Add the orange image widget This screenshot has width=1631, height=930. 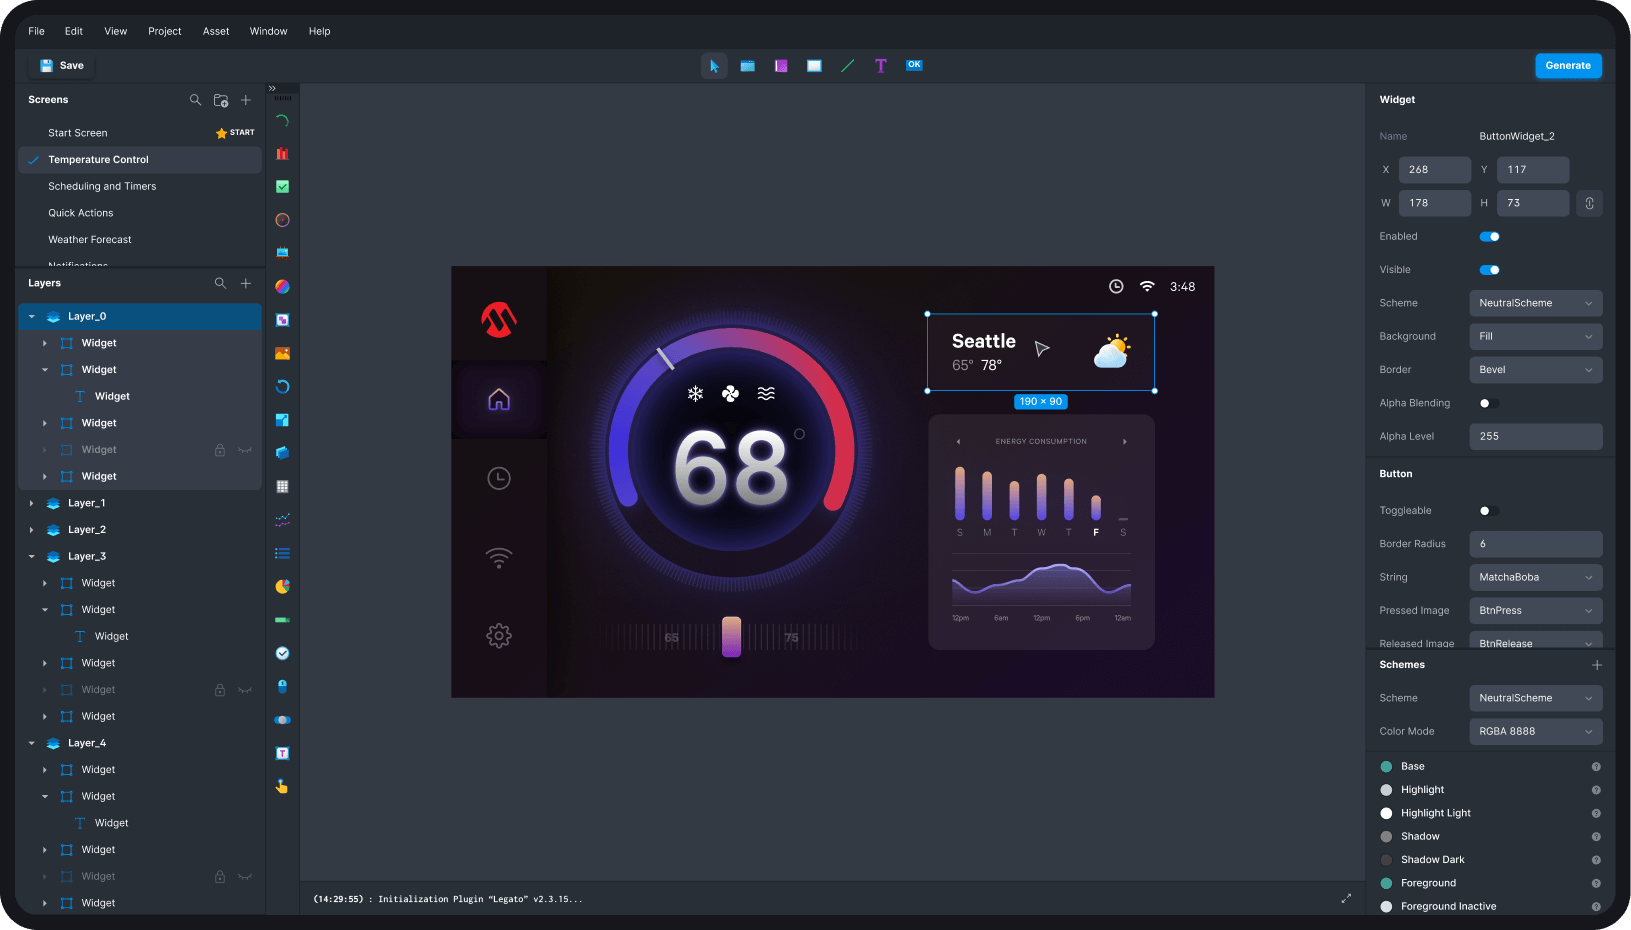pyautogui.click(x=283, y=353)
